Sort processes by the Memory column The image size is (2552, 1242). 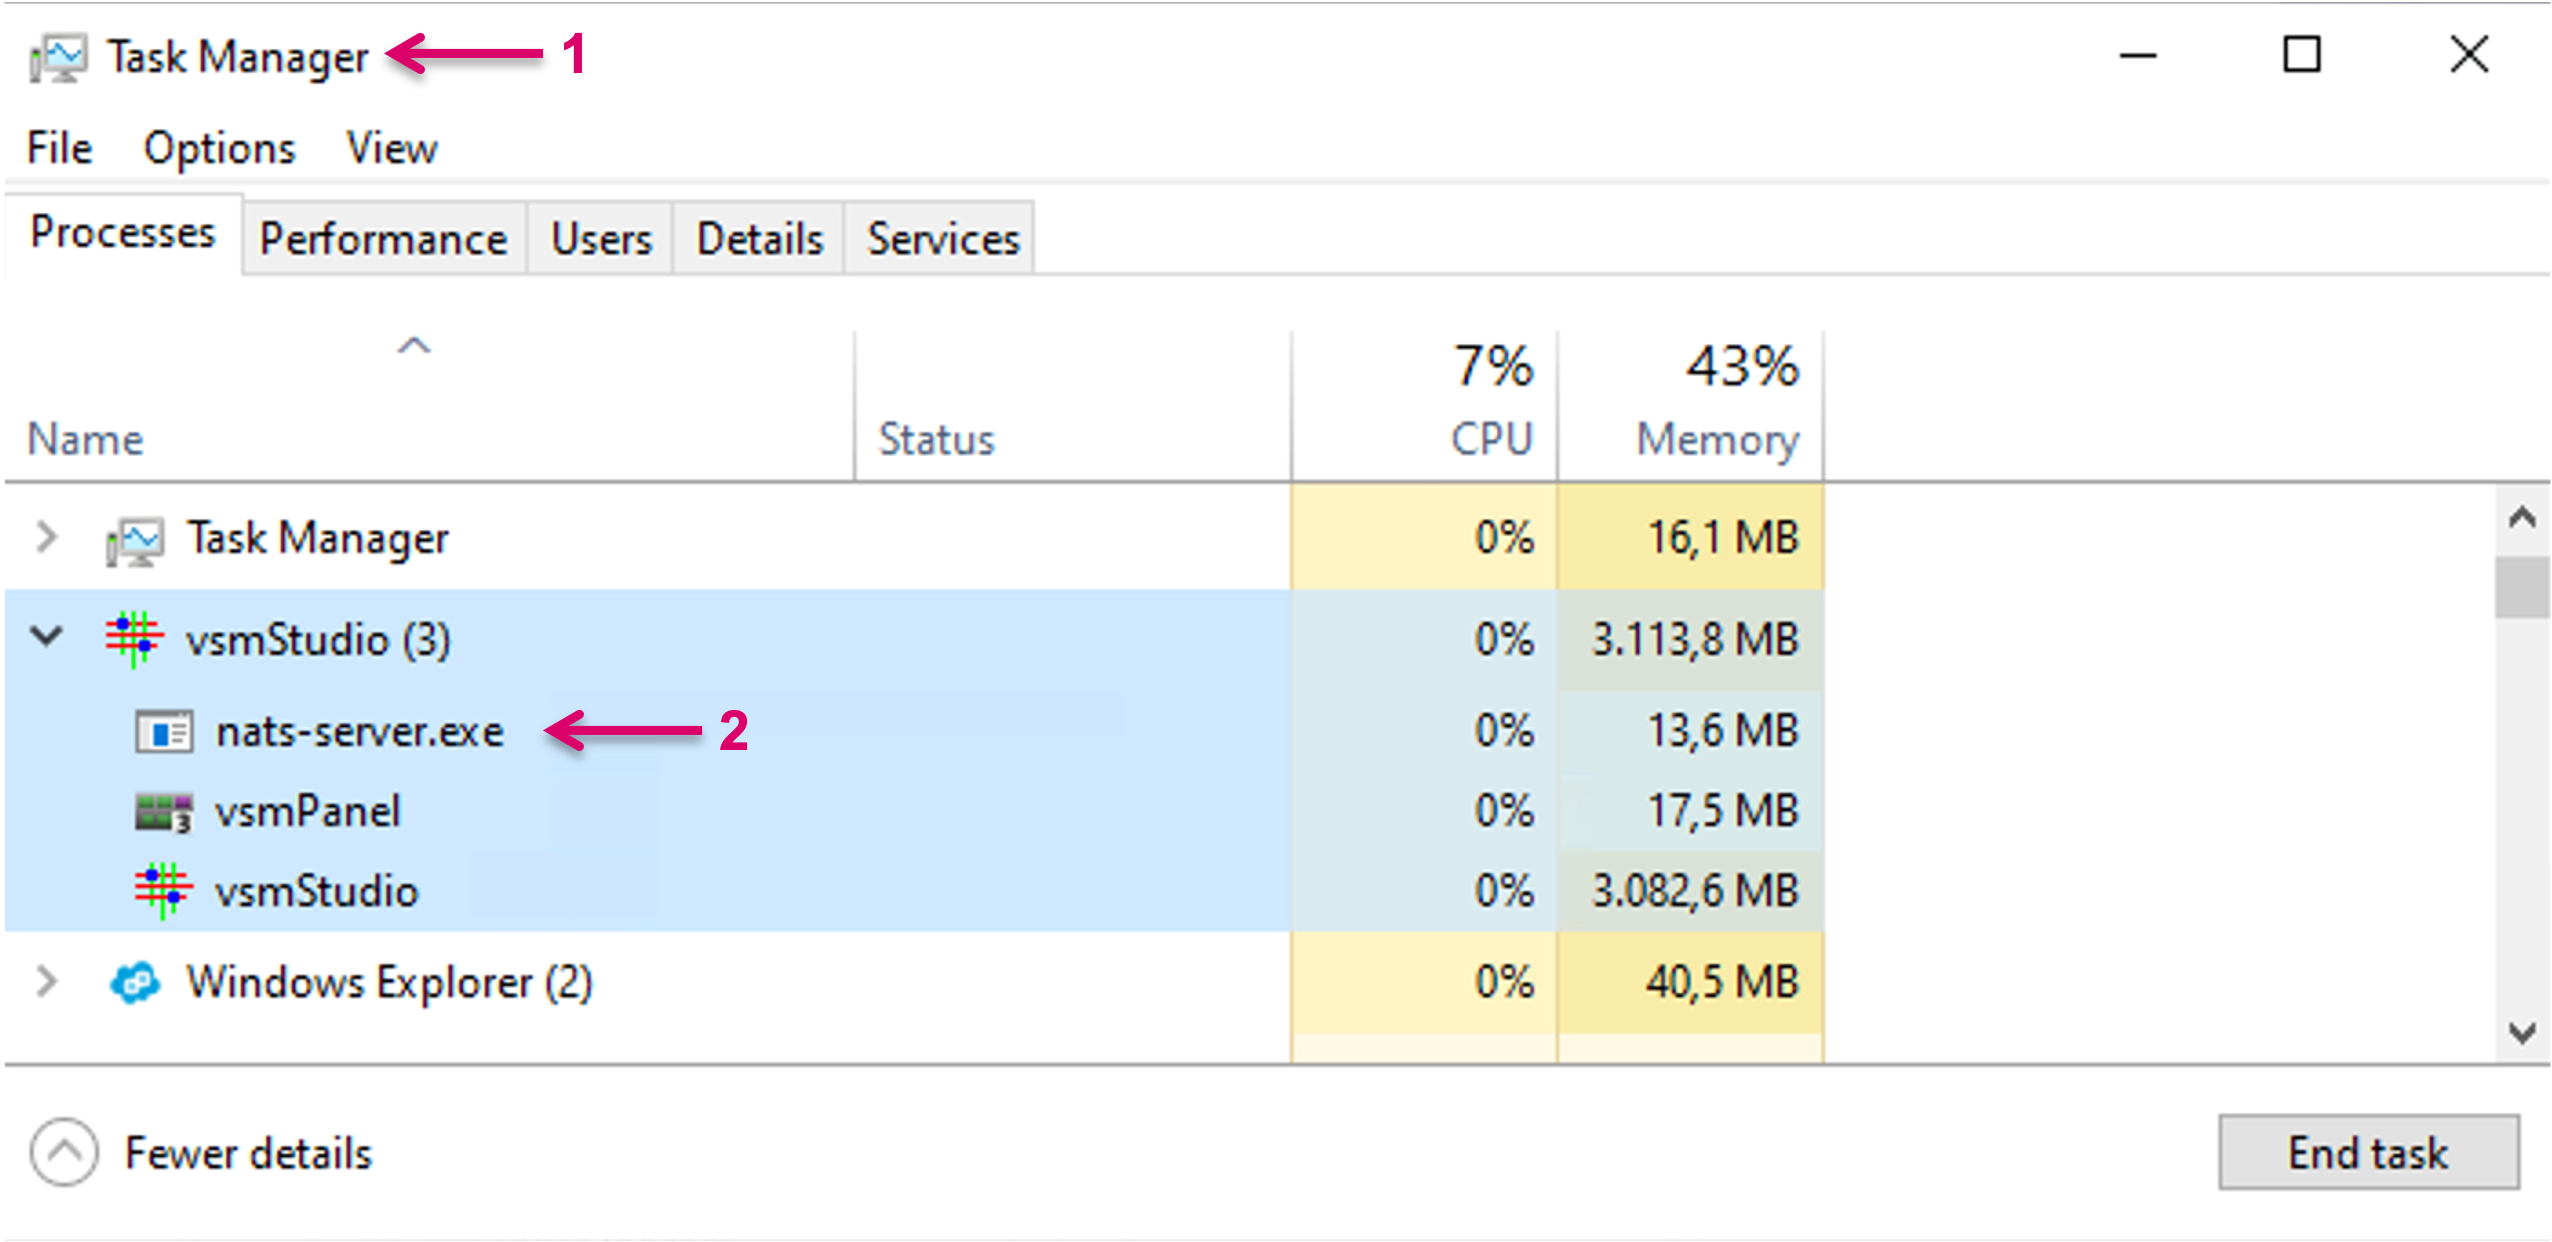1716,438
